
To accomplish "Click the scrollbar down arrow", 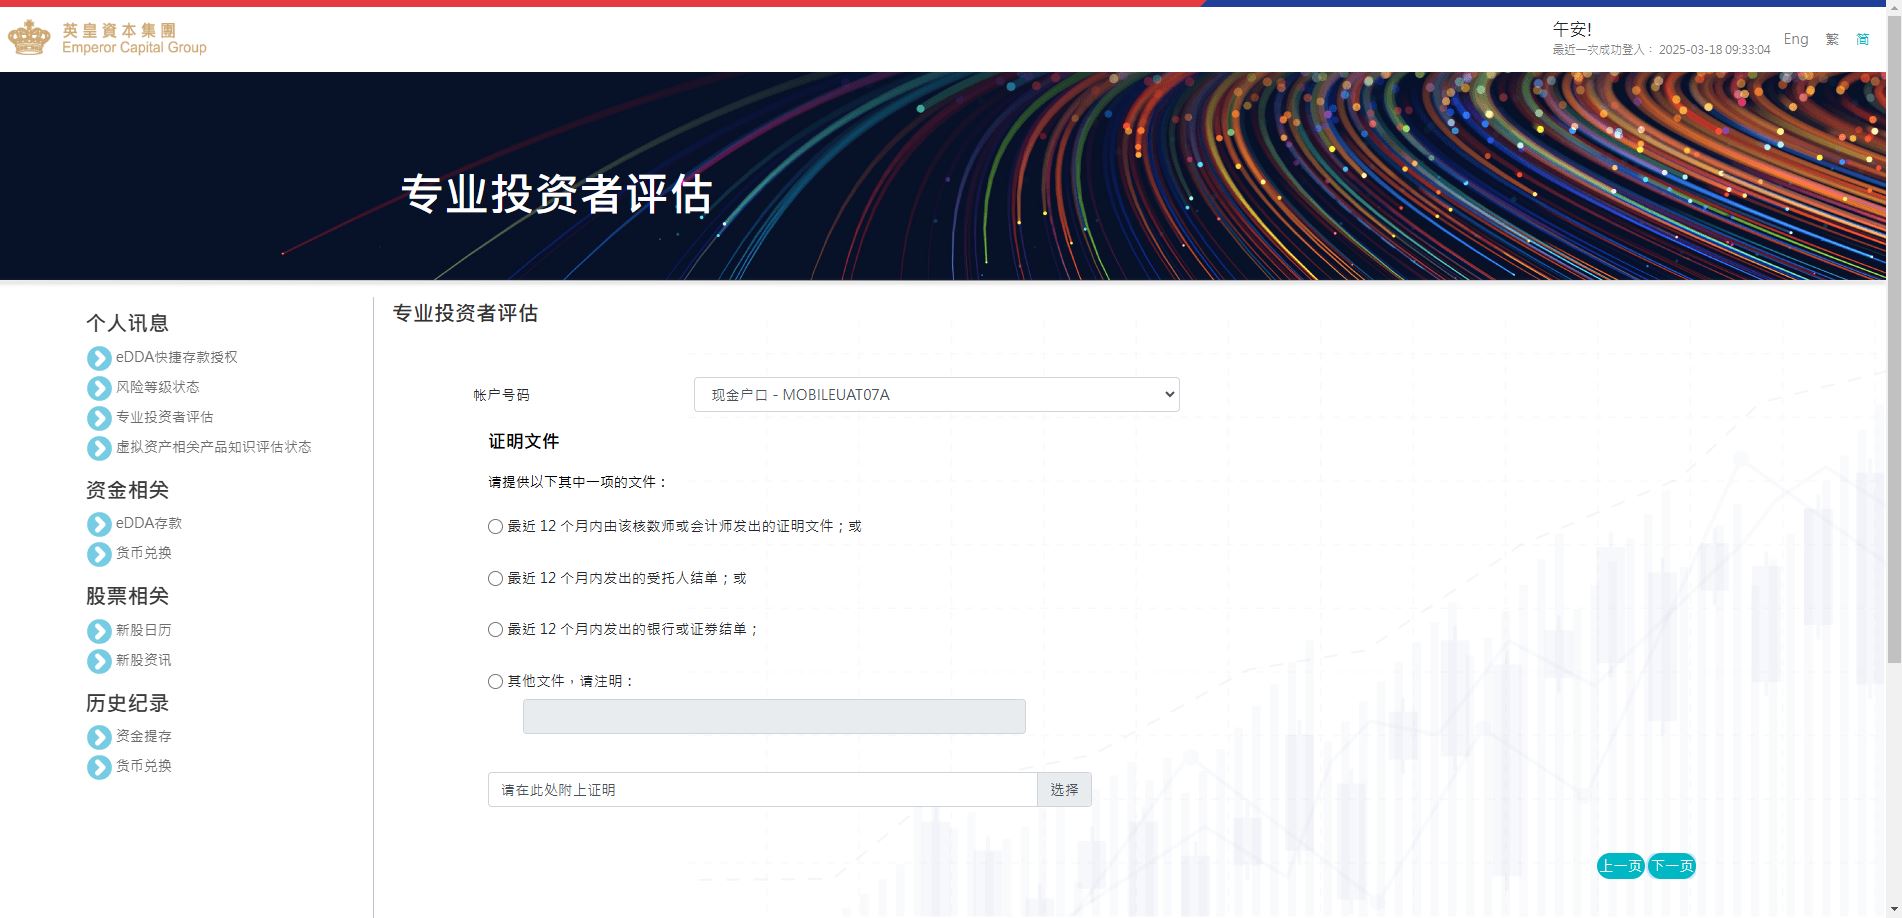I will pos(1894,910).
